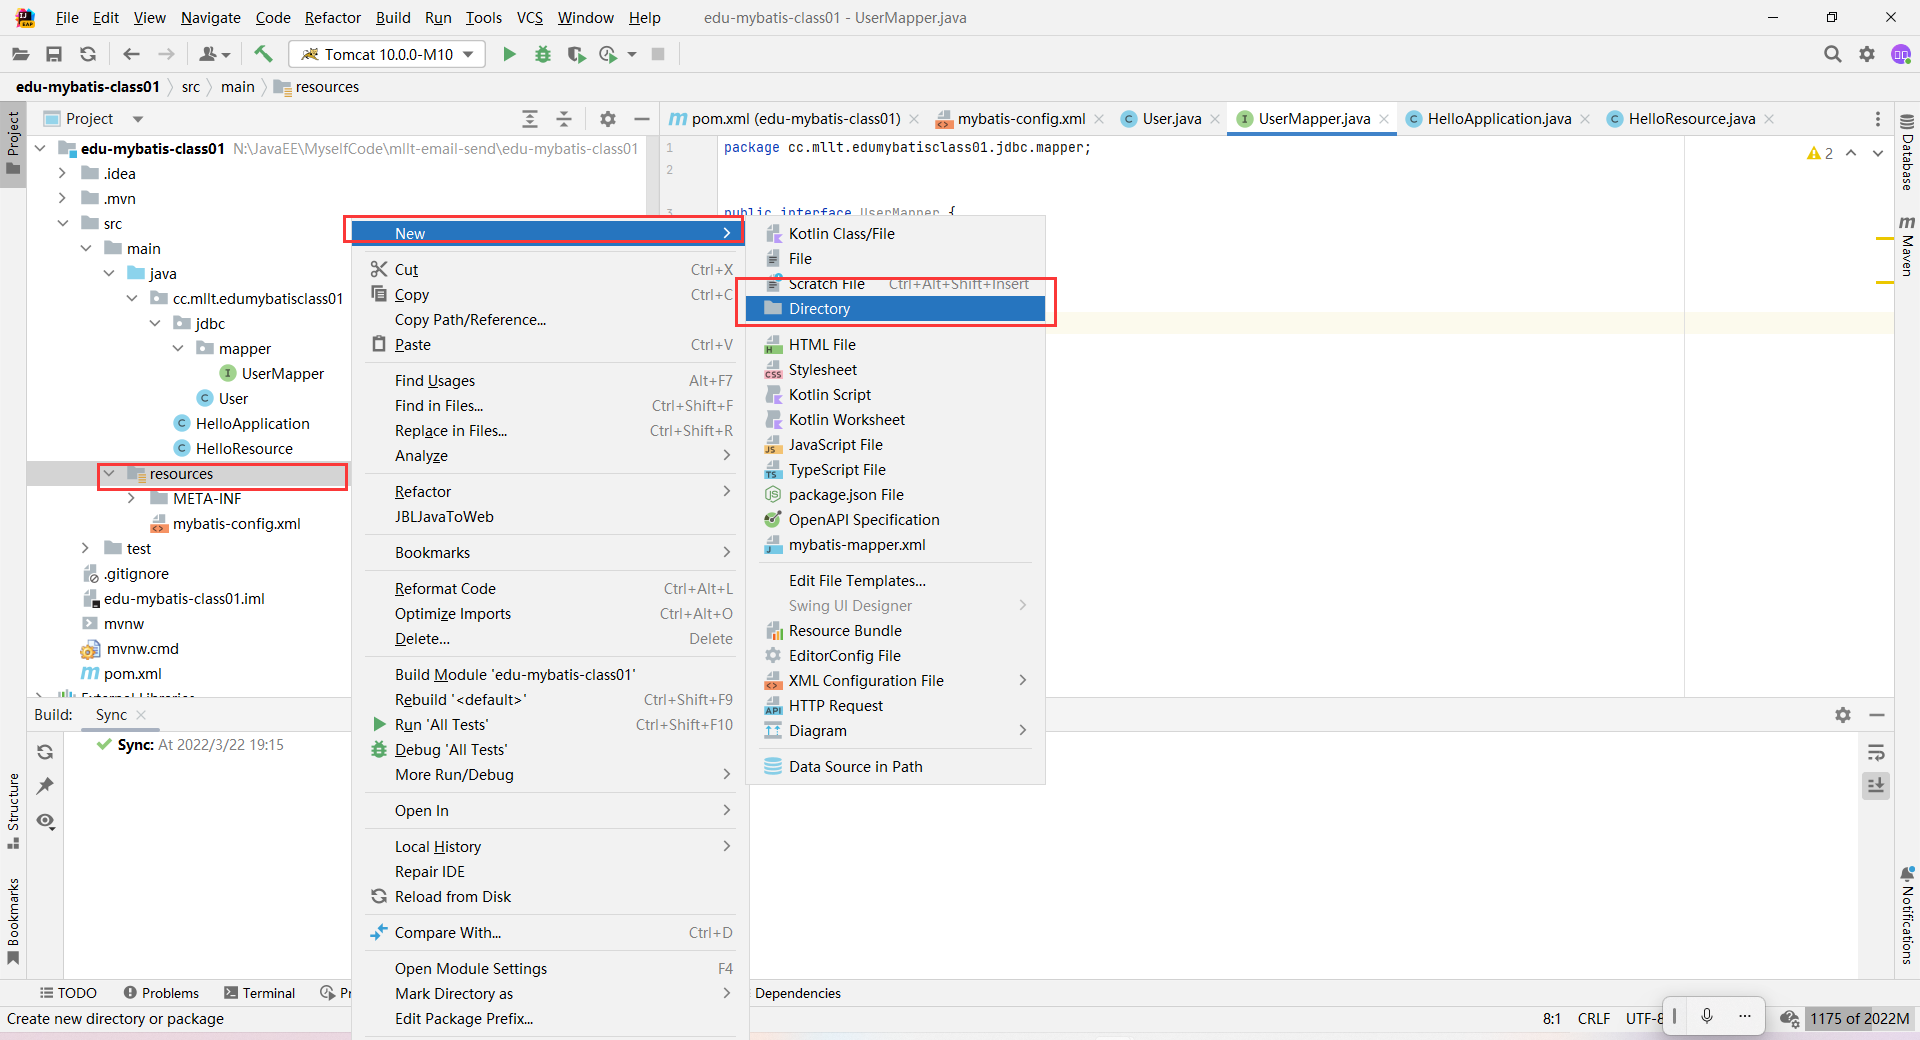Image resolution: width=1920 pixels, height=1040 pixels.
Task: Open the Problems tool window button
Action: point(161,993)
